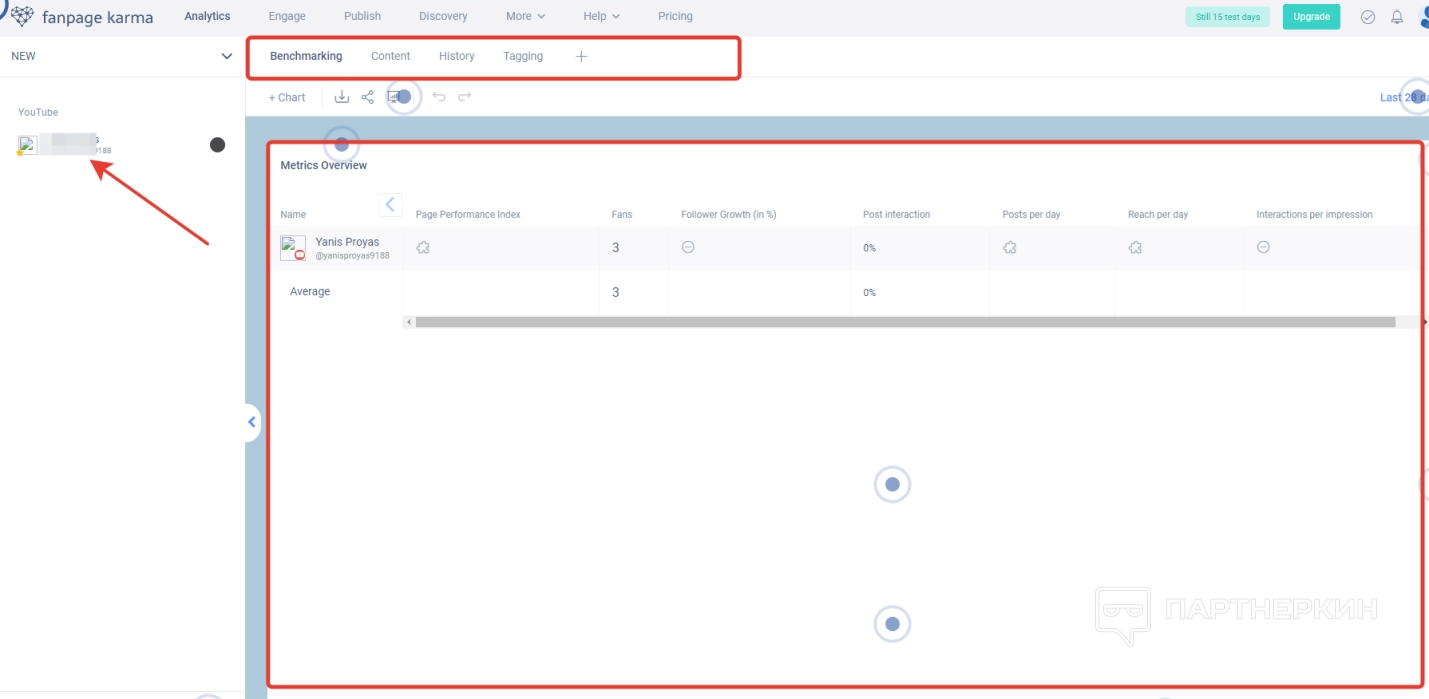The height and width of the screenshot is (699, 1429).
Task: Click the share icon in toolbar
Action: click(x=368, y=97)
